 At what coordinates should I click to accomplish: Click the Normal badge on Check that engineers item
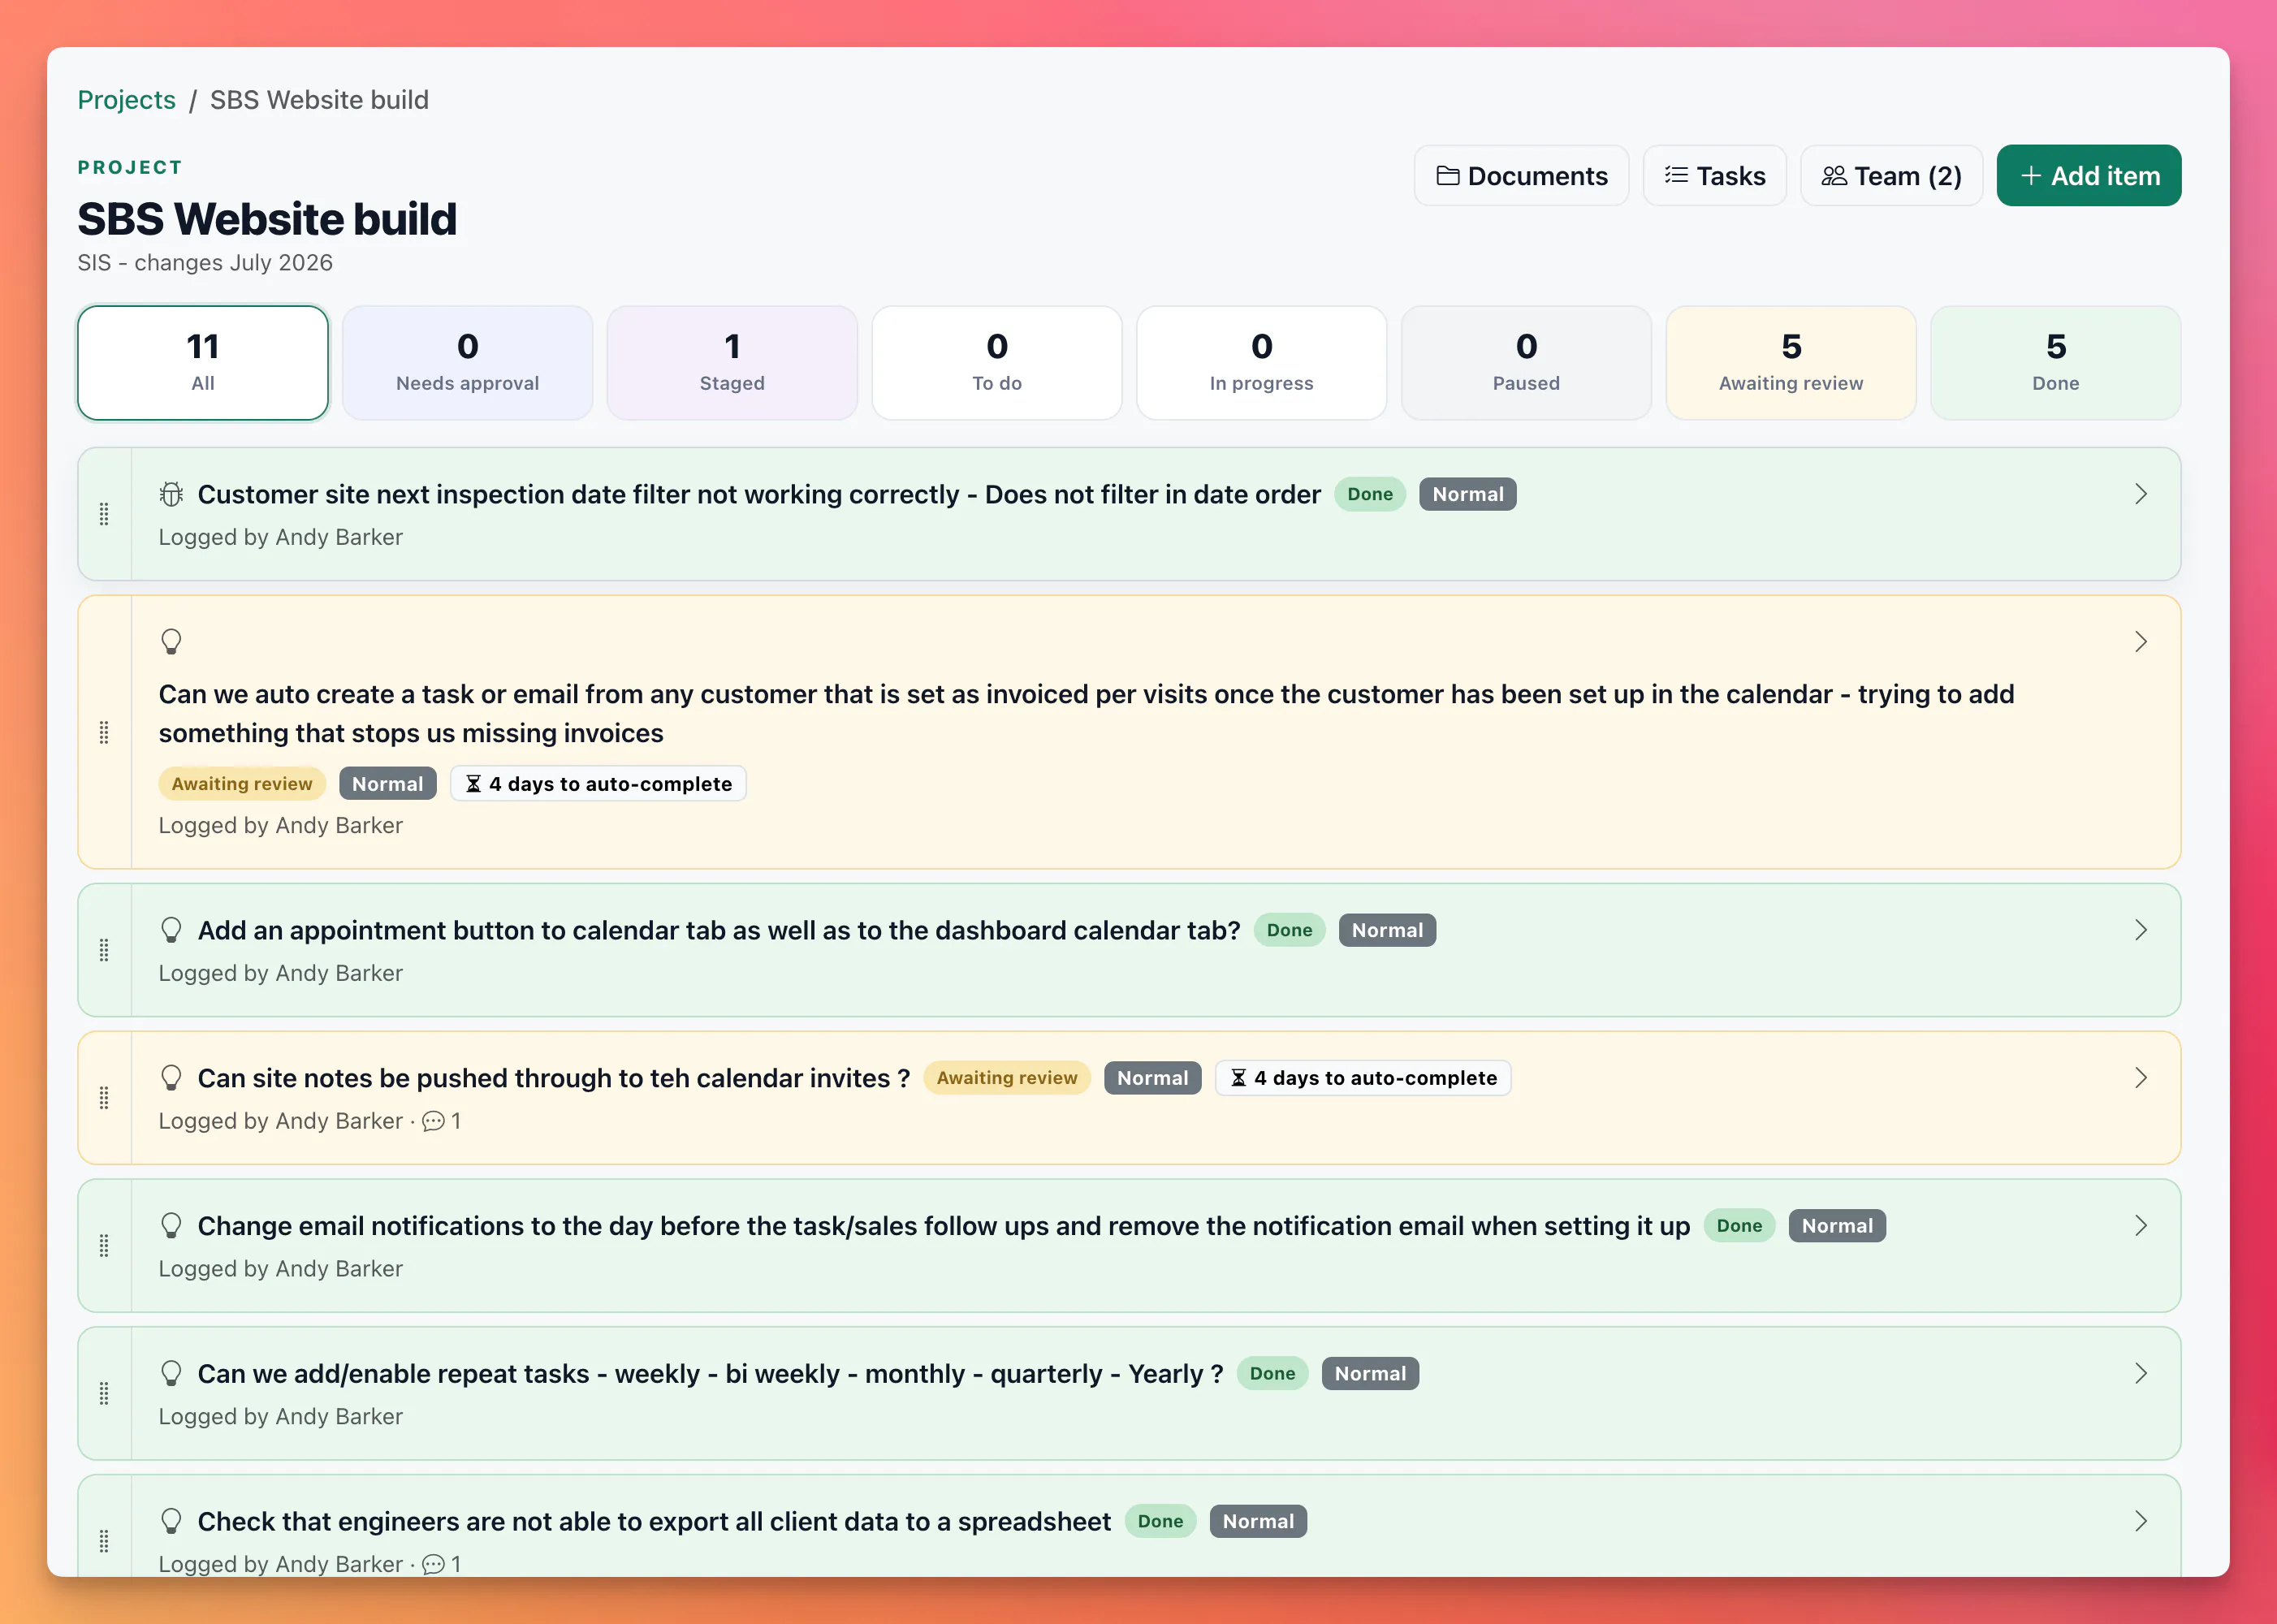1258,1522
